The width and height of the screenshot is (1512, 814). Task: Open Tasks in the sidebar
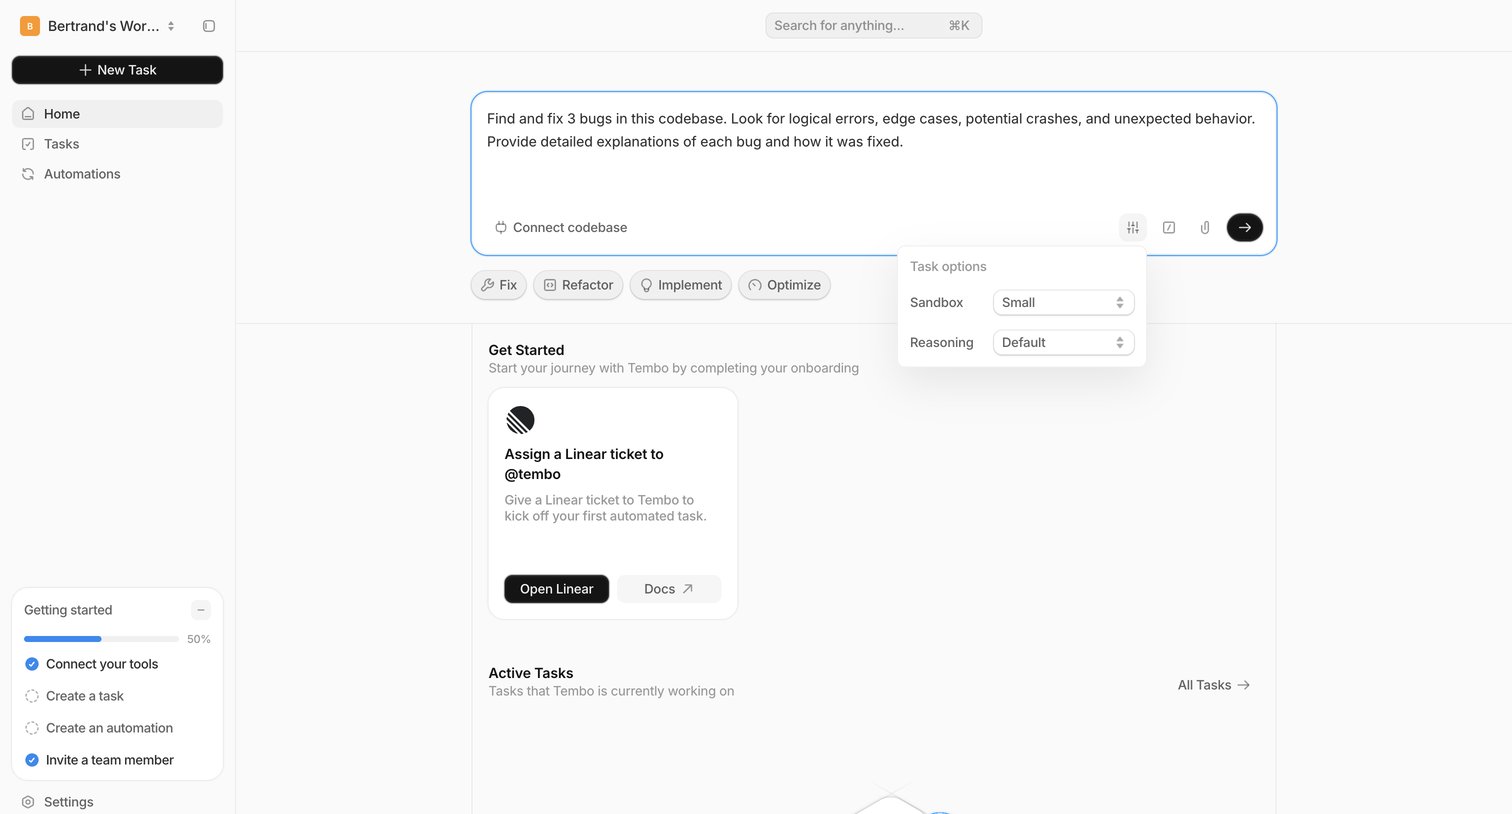117,144
